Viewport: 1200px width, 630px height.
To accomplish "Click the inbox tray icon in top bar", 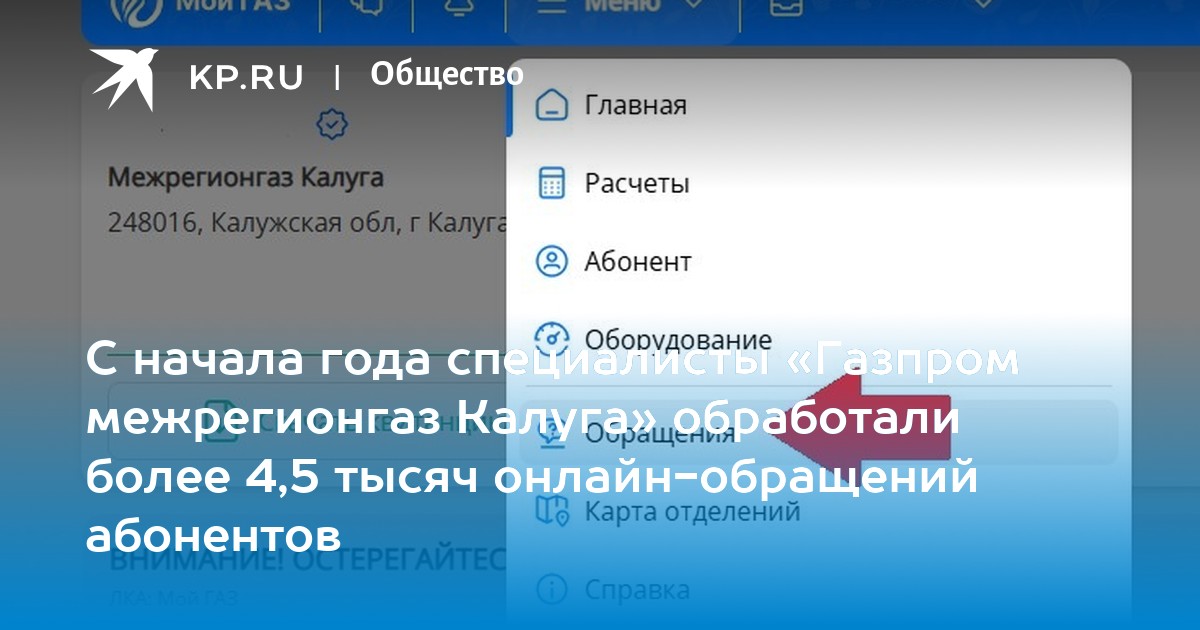I will click(786, 8).
